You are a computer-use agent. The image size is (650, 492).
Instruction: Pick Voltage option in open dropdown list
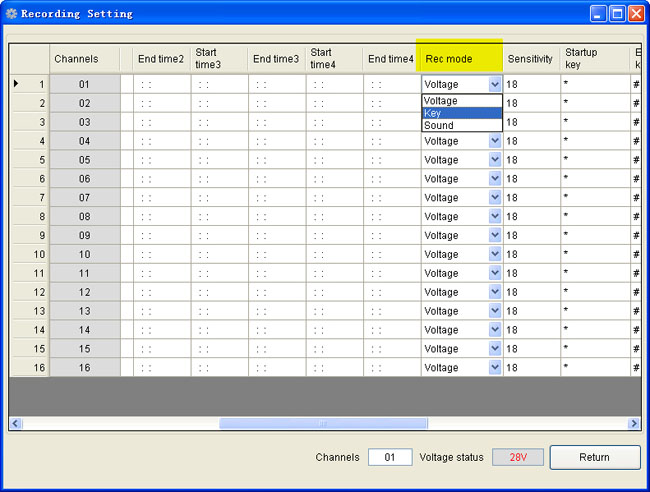click(461, 101)
